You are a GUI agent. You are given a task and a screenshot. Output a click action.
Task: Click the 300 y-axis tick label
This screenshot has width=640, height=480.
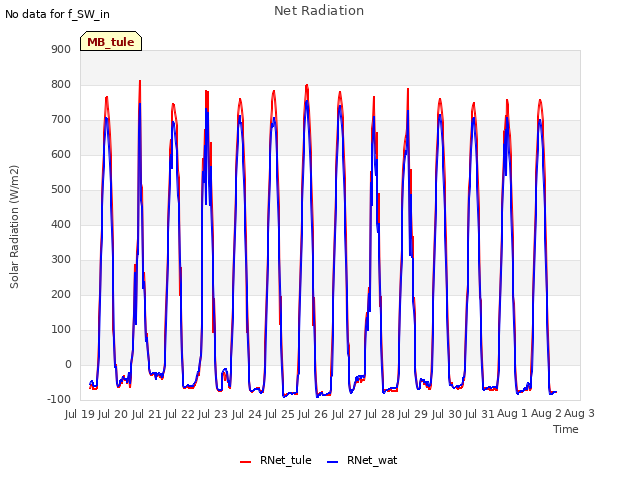[x=61, y=260]
